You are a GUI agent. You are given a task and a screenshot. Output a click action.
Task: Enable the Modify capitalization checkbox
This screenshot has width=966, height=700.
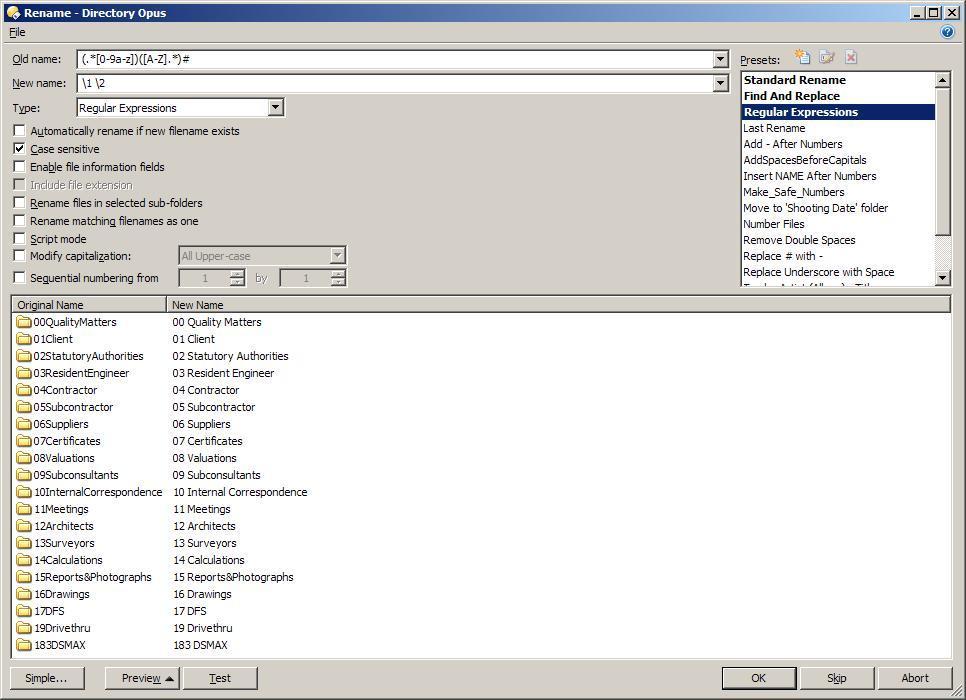pyautogui.click(x=19, y=256)
